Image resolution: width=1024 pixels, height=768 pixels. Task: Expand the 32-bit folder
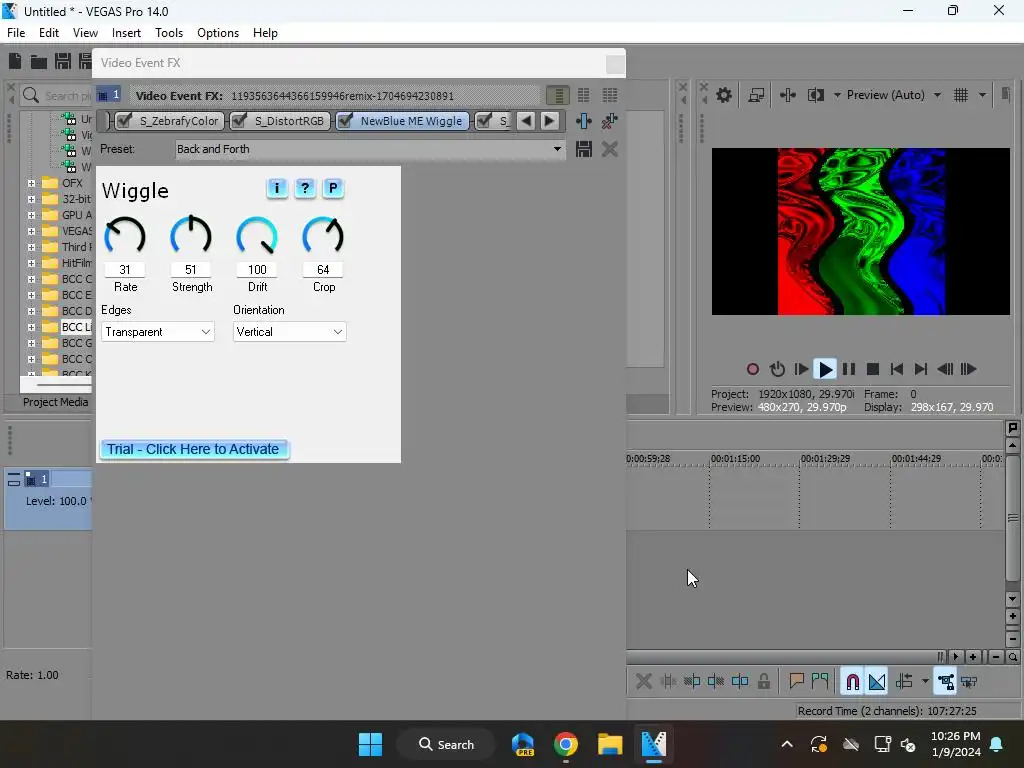tap(31, 199)
